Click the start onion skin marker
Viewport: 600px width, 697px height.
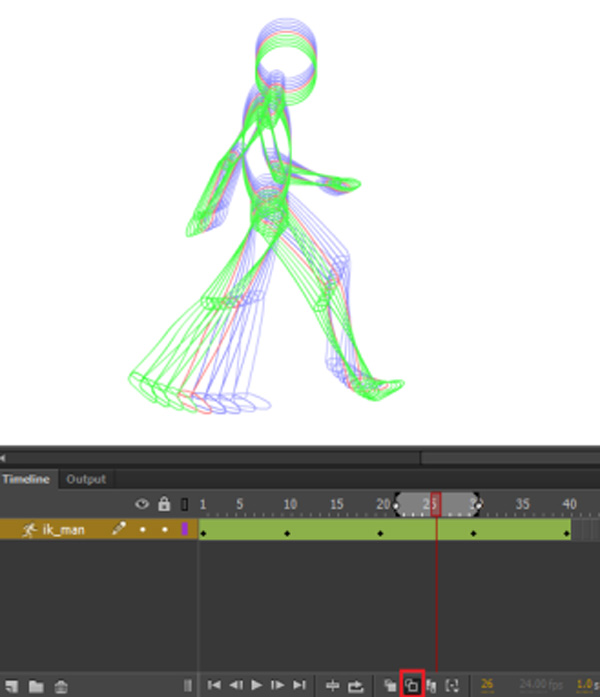pos(396,505)
